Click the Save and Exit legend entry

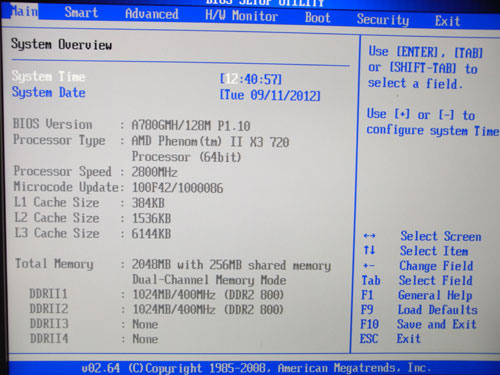pyautogui.click(x=437, y=324)
